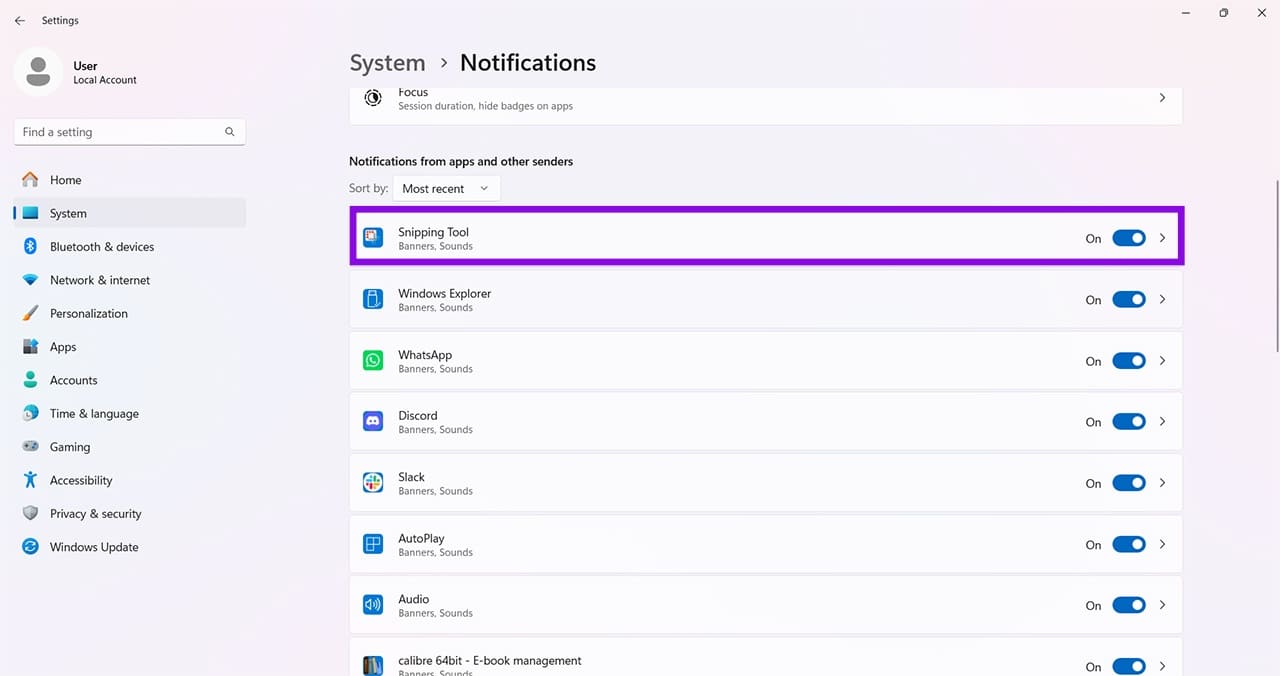
Task: Go to Home settings page
Action: tap(130, 180)
